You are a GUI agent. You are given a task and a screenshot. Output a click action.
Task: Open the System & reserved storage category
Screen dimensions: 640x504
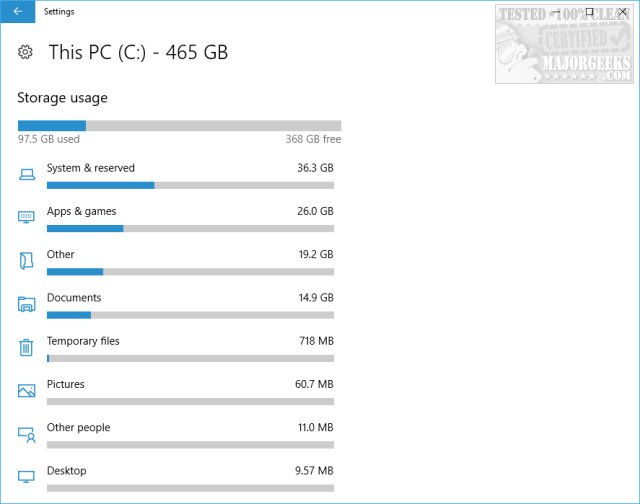pos(91,168)
